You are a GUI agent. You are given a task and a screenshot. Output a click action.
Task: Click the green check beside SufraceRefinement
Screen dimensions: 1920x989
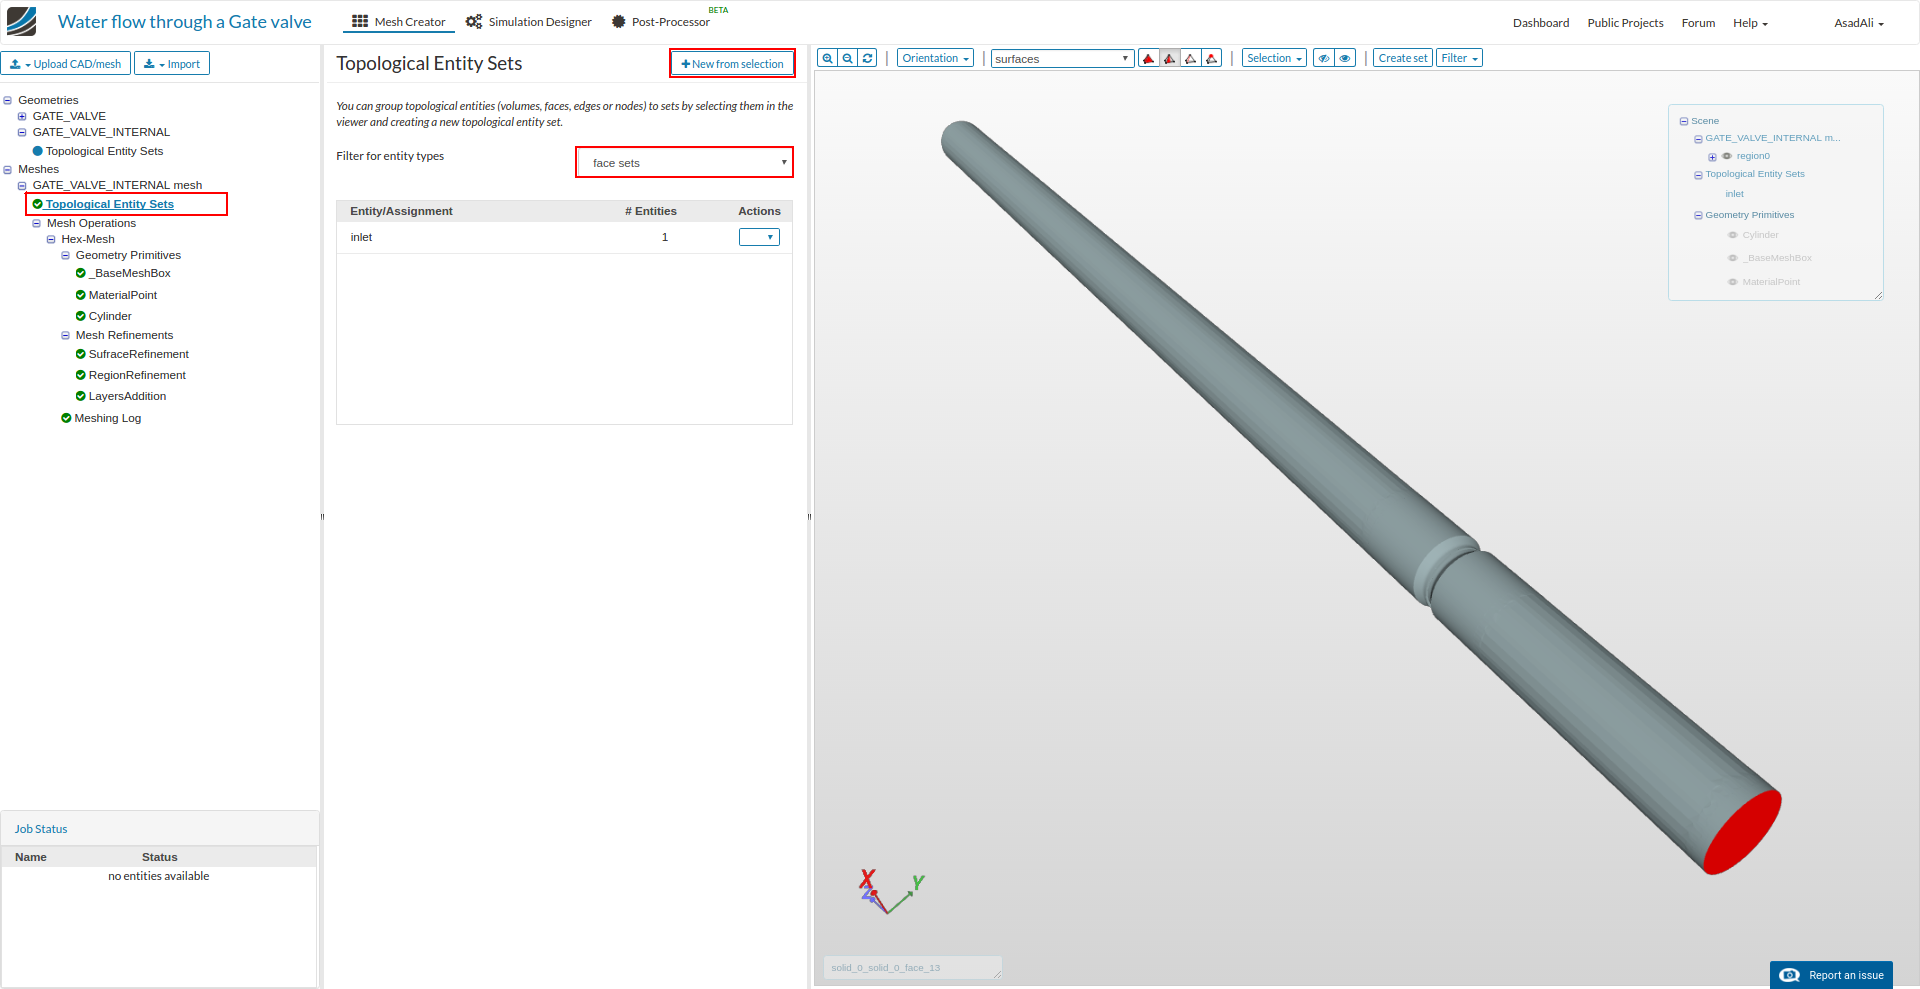tap(81, 354)
